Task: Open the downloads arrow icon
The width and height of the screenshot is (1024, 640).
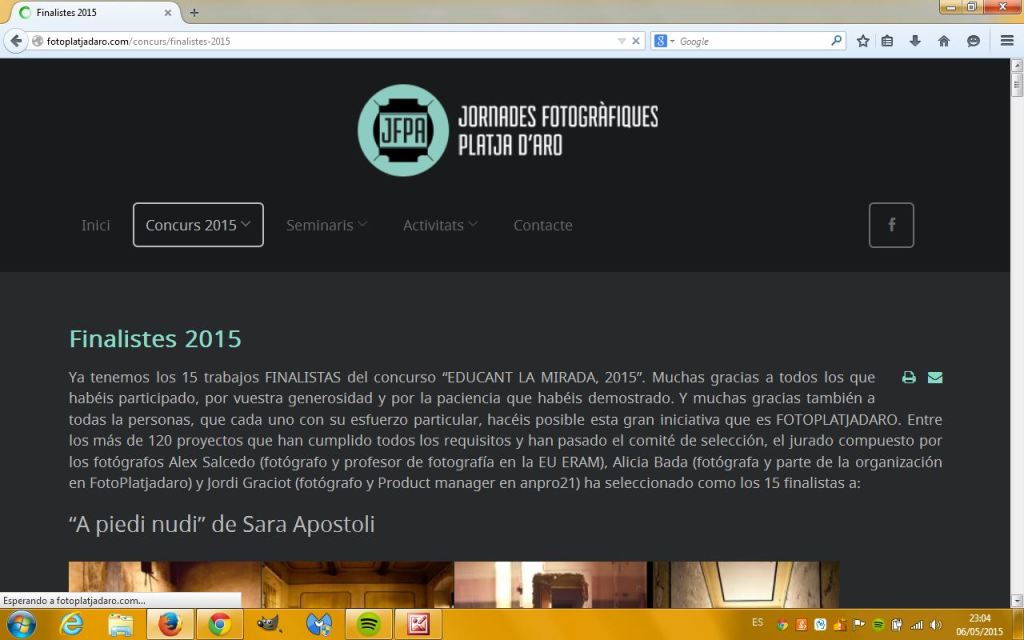Action: [913, 41]
